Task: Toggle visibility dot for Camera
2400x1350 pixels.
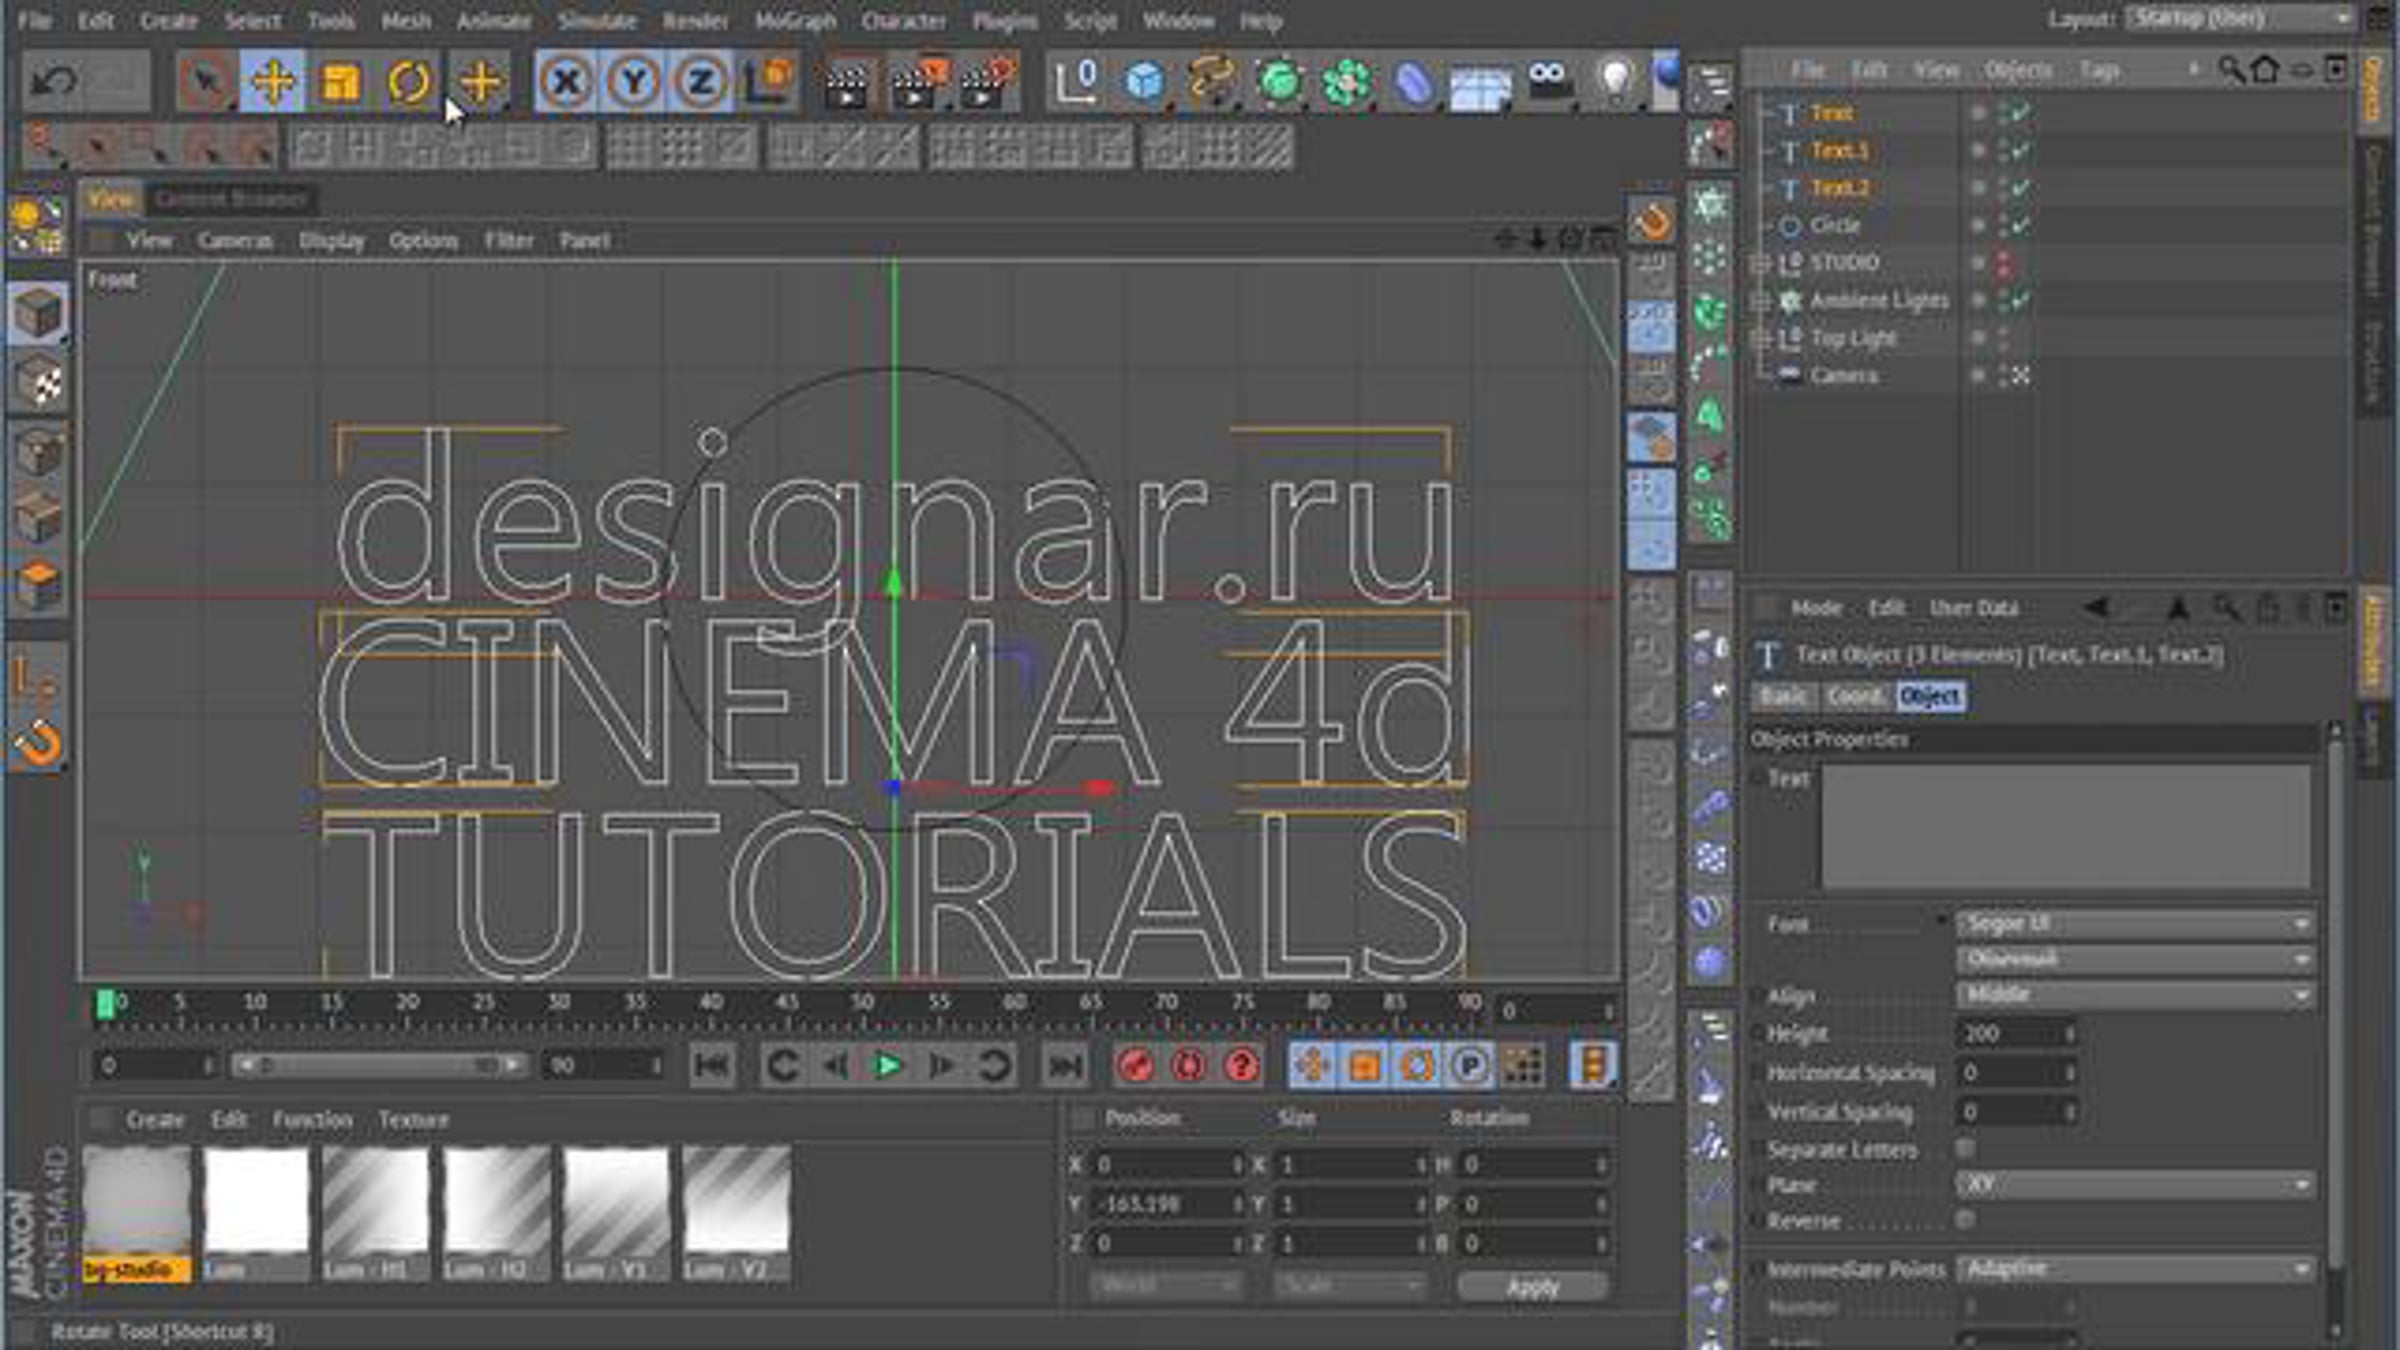Action: click(x=1977, y=376)
